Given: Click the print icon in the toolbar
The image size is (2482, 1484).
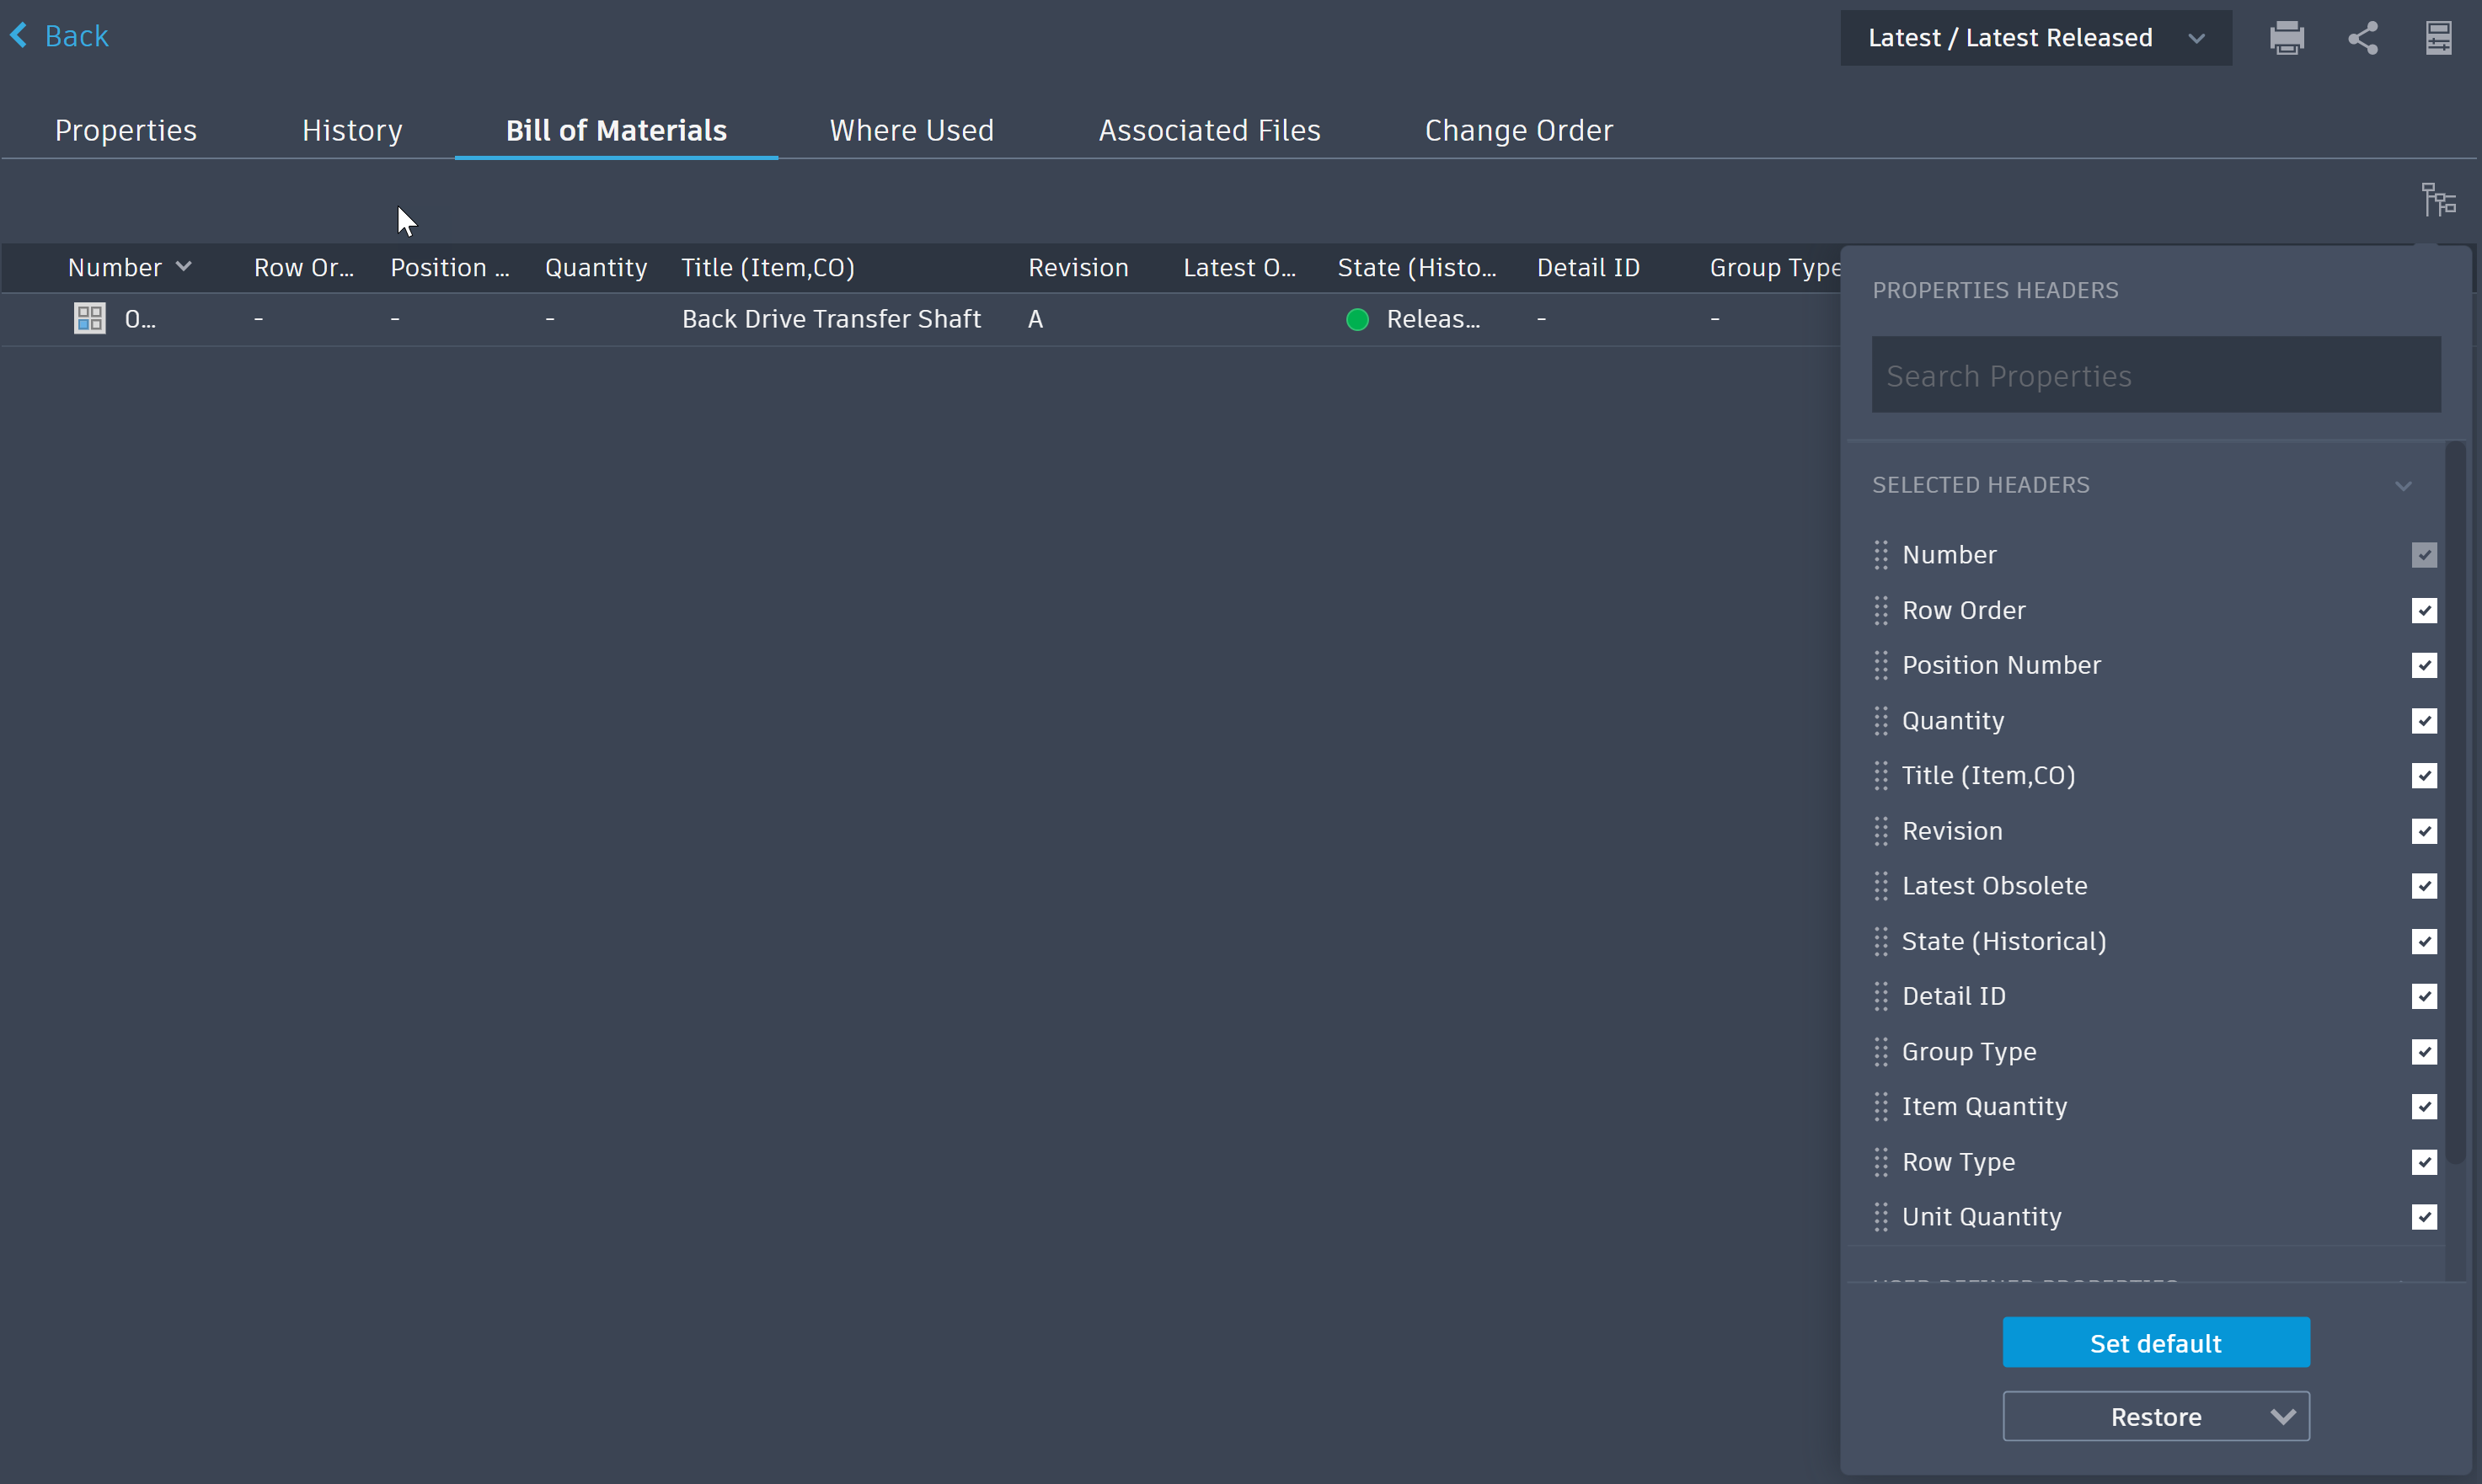Looking at the screenshot, I should coord(2288,37).
